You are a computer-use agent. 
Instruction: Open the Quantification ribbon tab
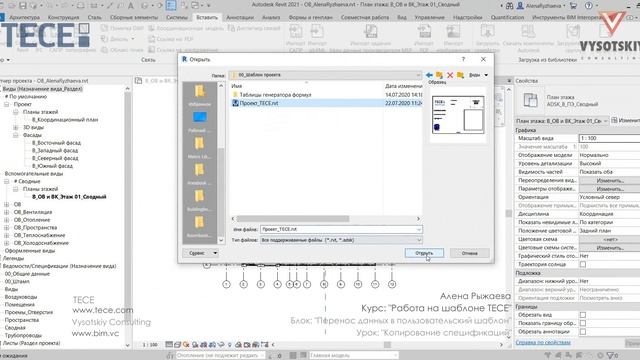[x=507, y=18]
